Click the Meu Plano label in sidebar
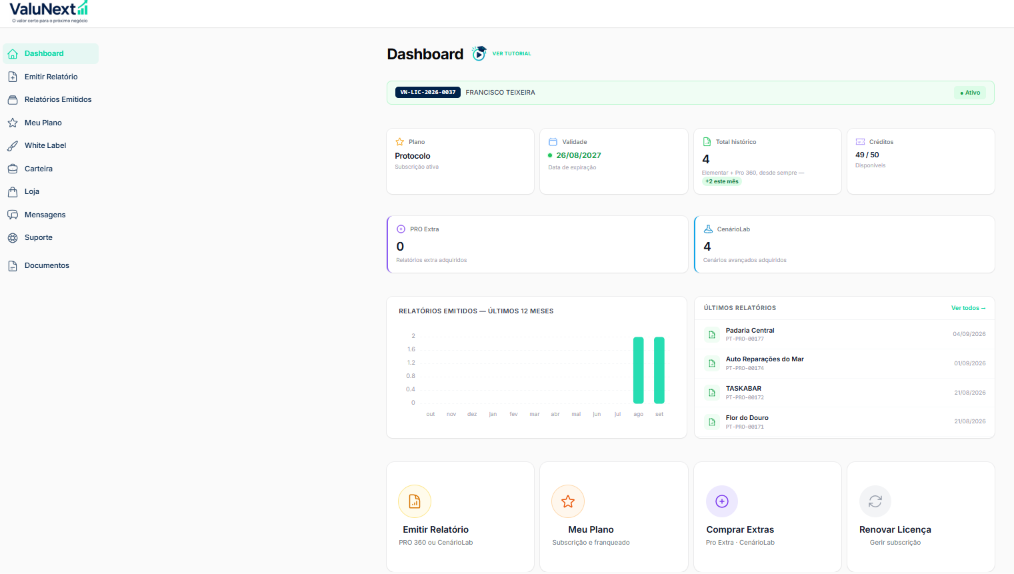 (43, 123)
